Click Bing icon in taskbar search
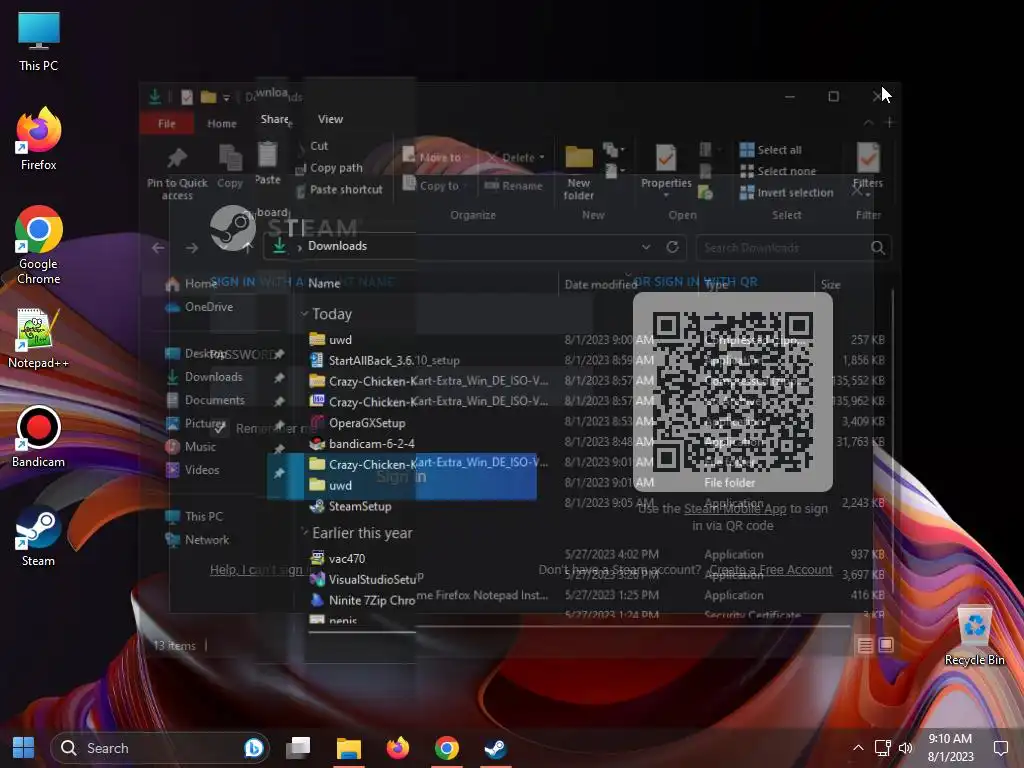Viewport: 1024px width, 768px height. tap(253, 748)
